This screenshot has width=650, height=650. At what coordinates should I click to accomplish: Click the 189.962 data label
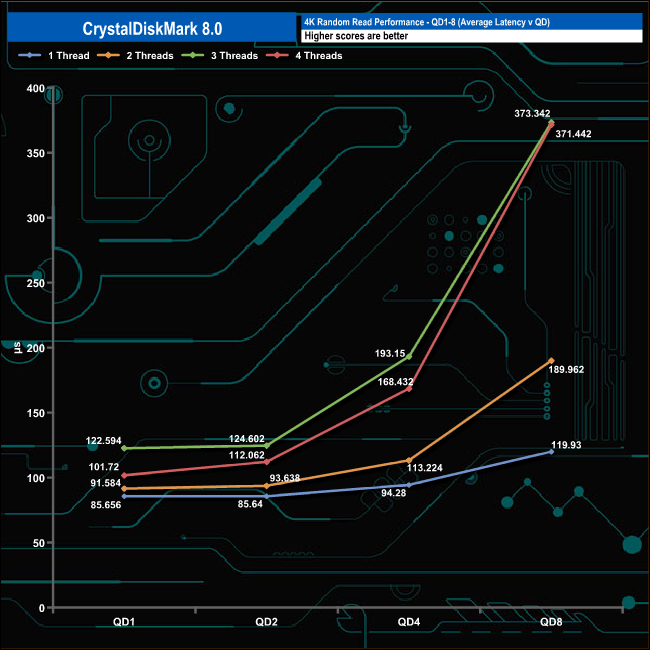[566, 369]
